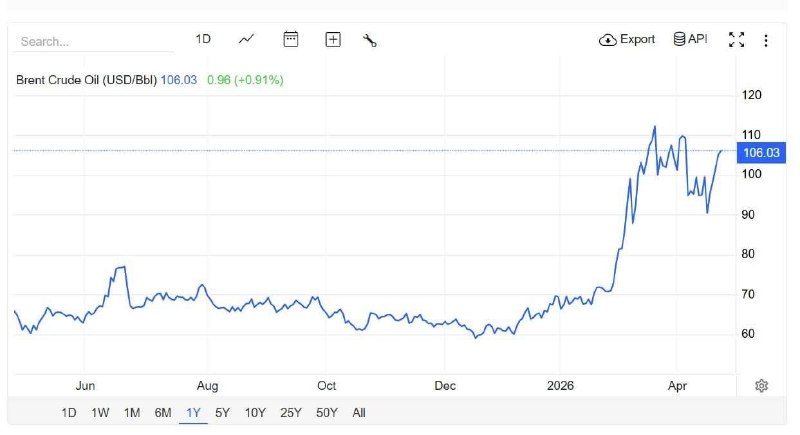
Task: Switch to 10Y time range
Action: [255, 412]
